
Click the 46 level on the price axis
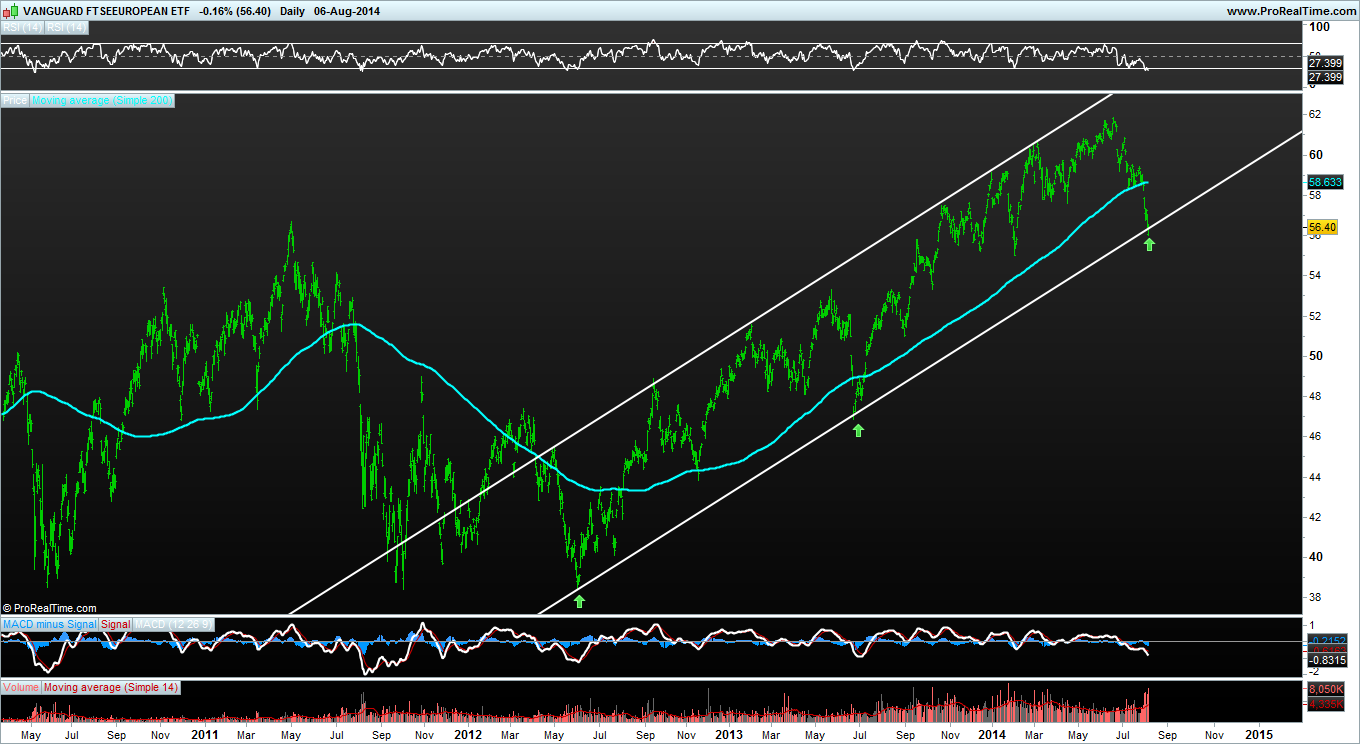[1315, 437]
